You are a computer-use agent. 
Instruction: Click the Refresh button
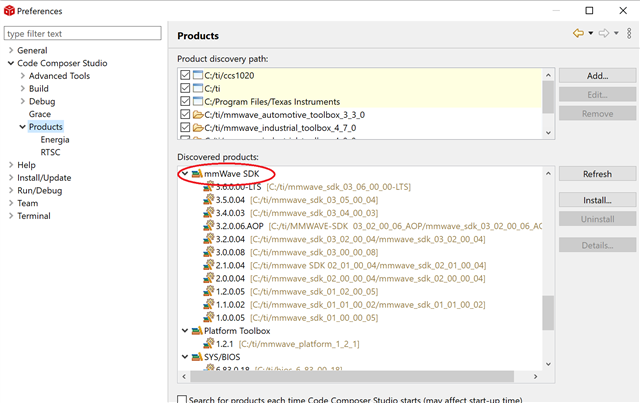click(x=598, y=174)
